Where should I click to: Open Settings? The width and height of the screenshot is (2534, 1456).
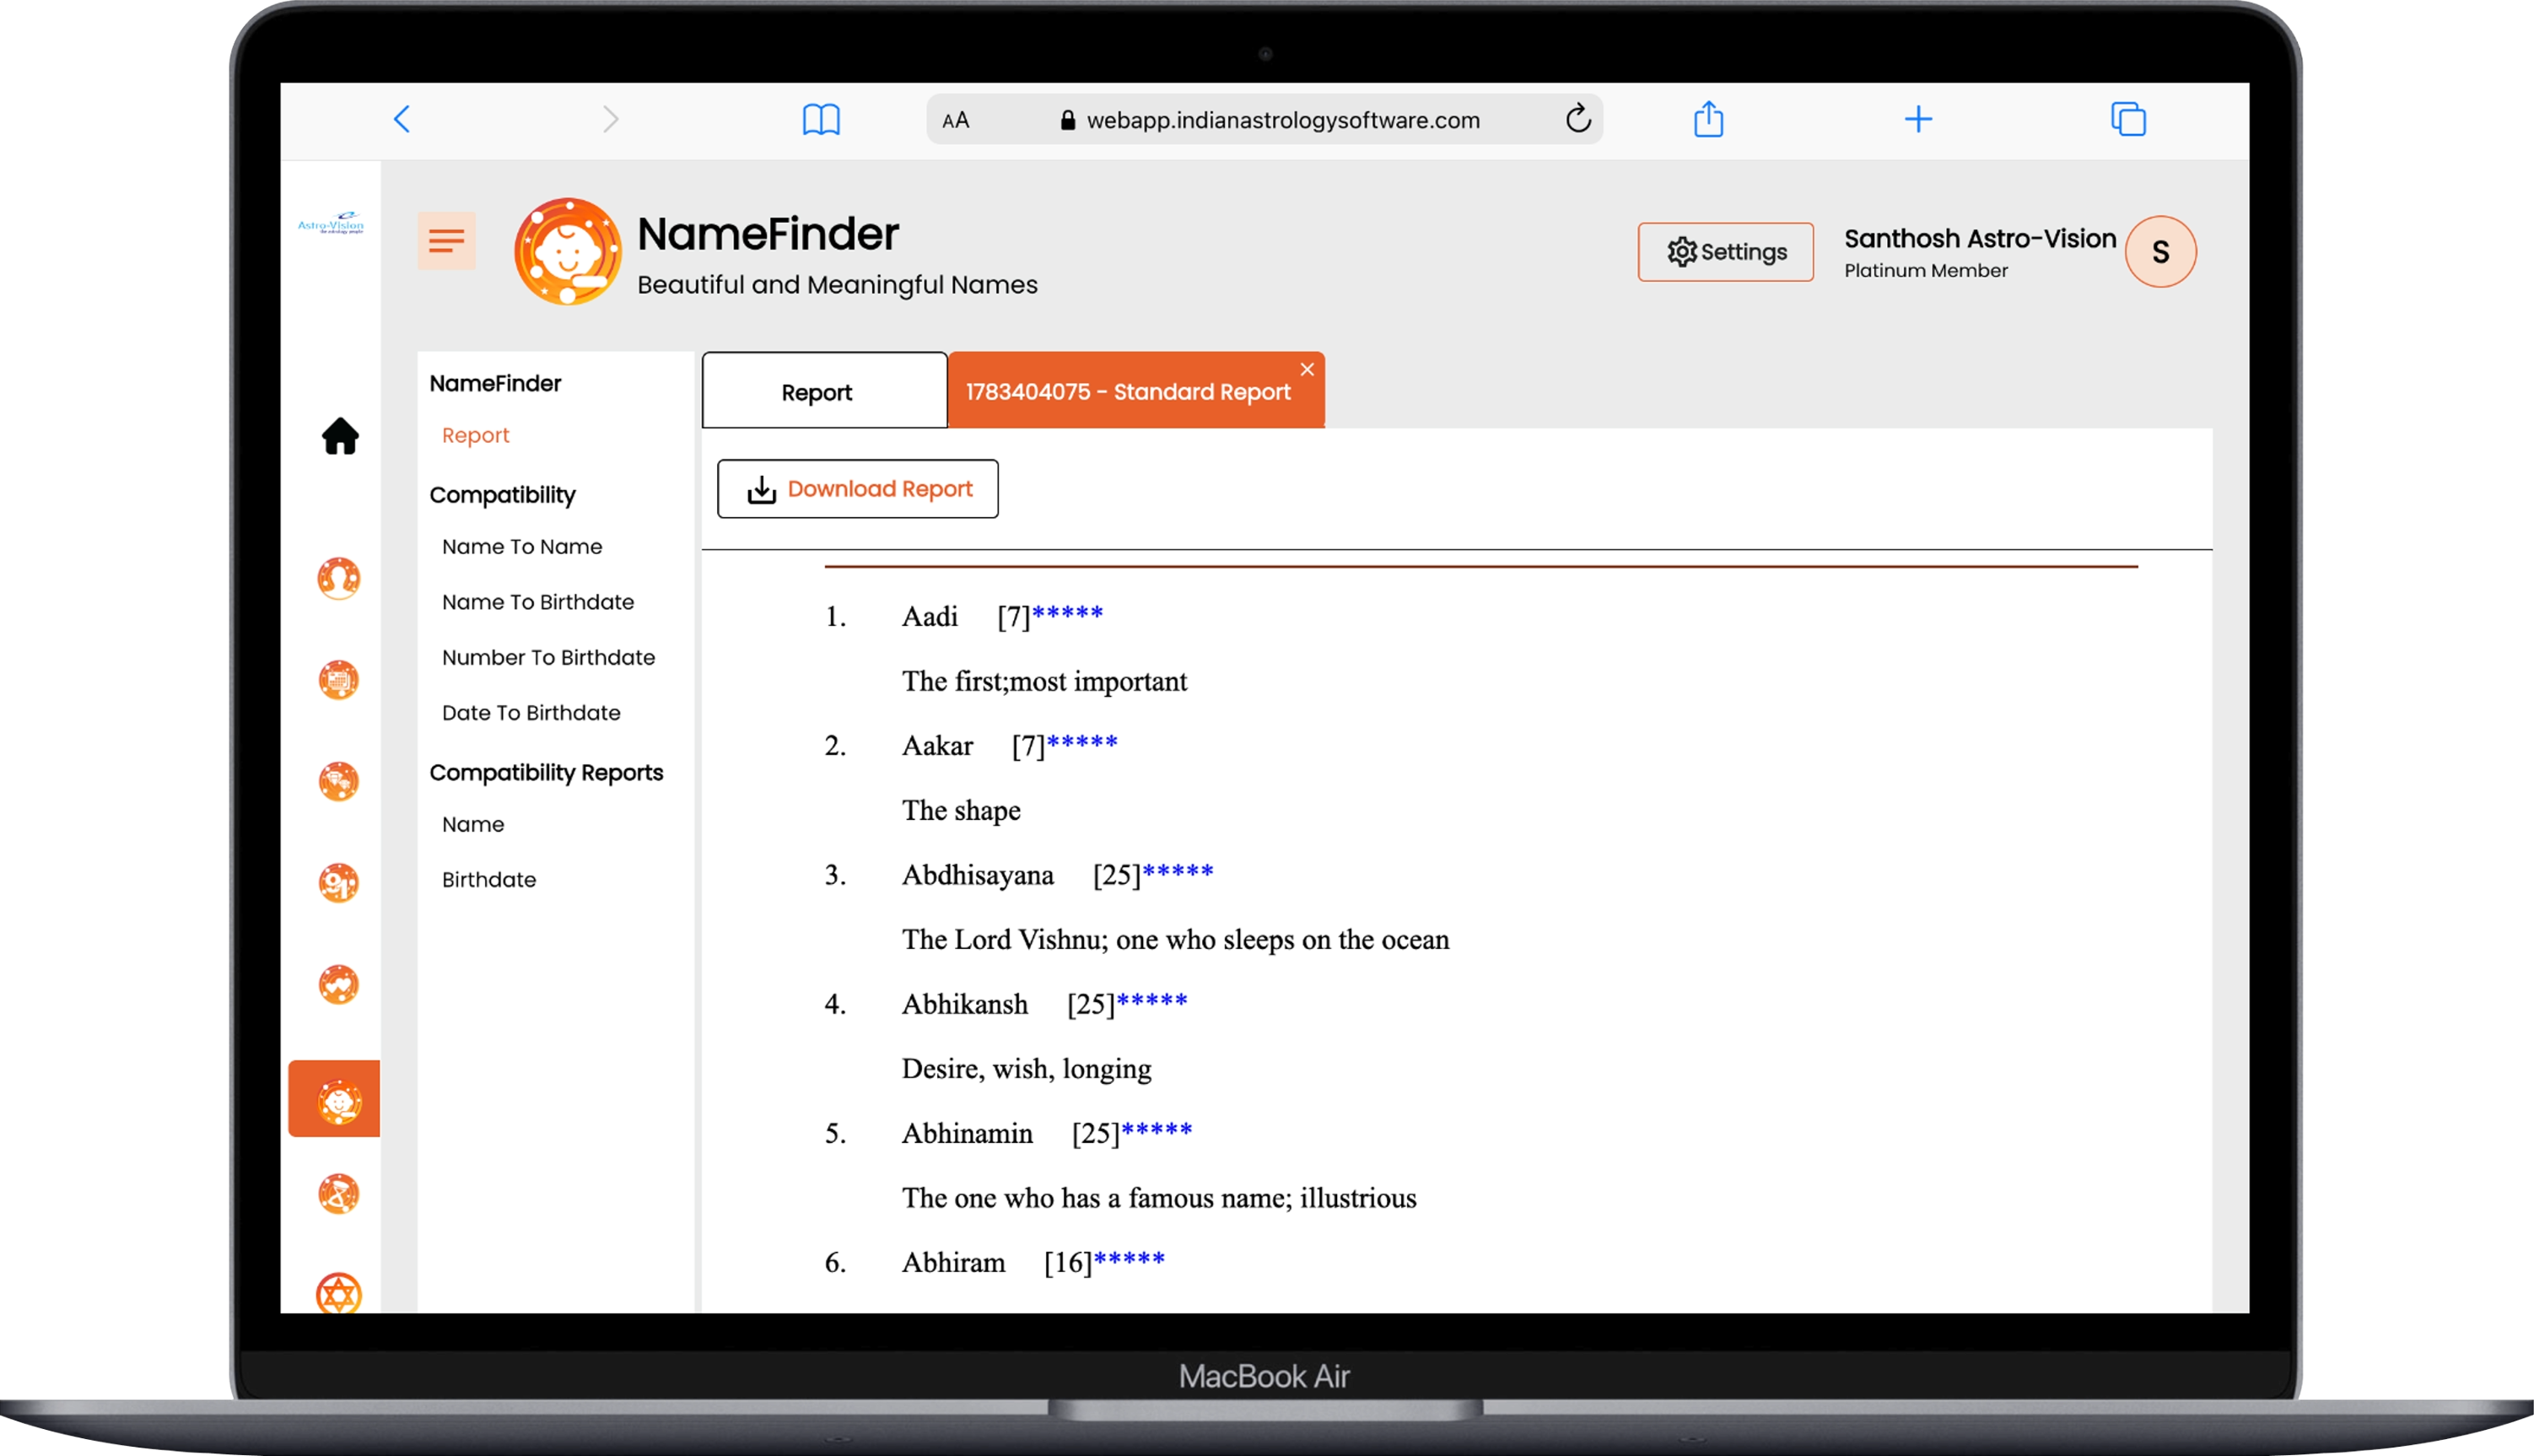(1726, 252)
